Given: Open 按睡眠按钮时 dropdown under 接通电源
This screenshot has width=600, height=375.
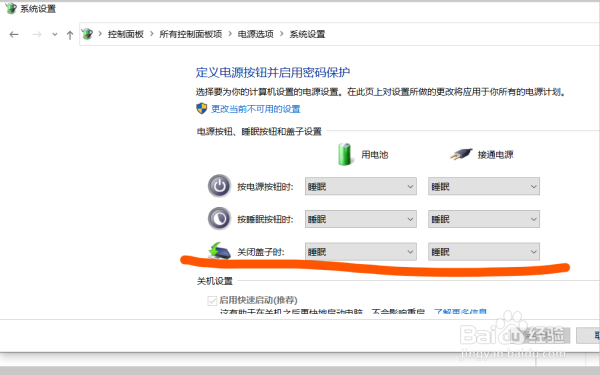Looking at the screenshot, I should coord(484,219).
